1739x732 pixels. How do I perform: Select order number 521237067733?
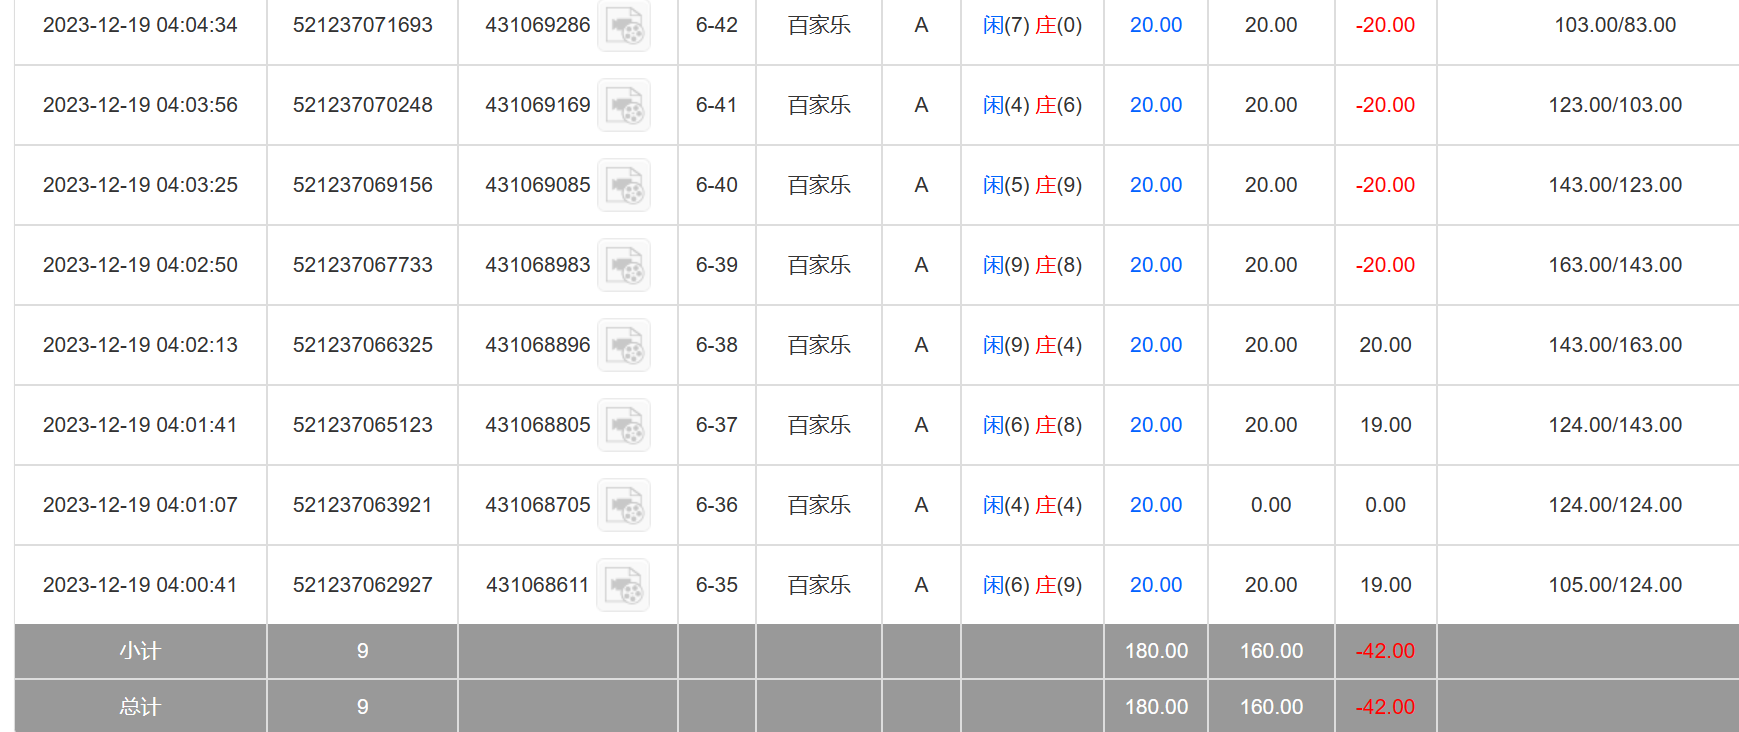[363, 265]
